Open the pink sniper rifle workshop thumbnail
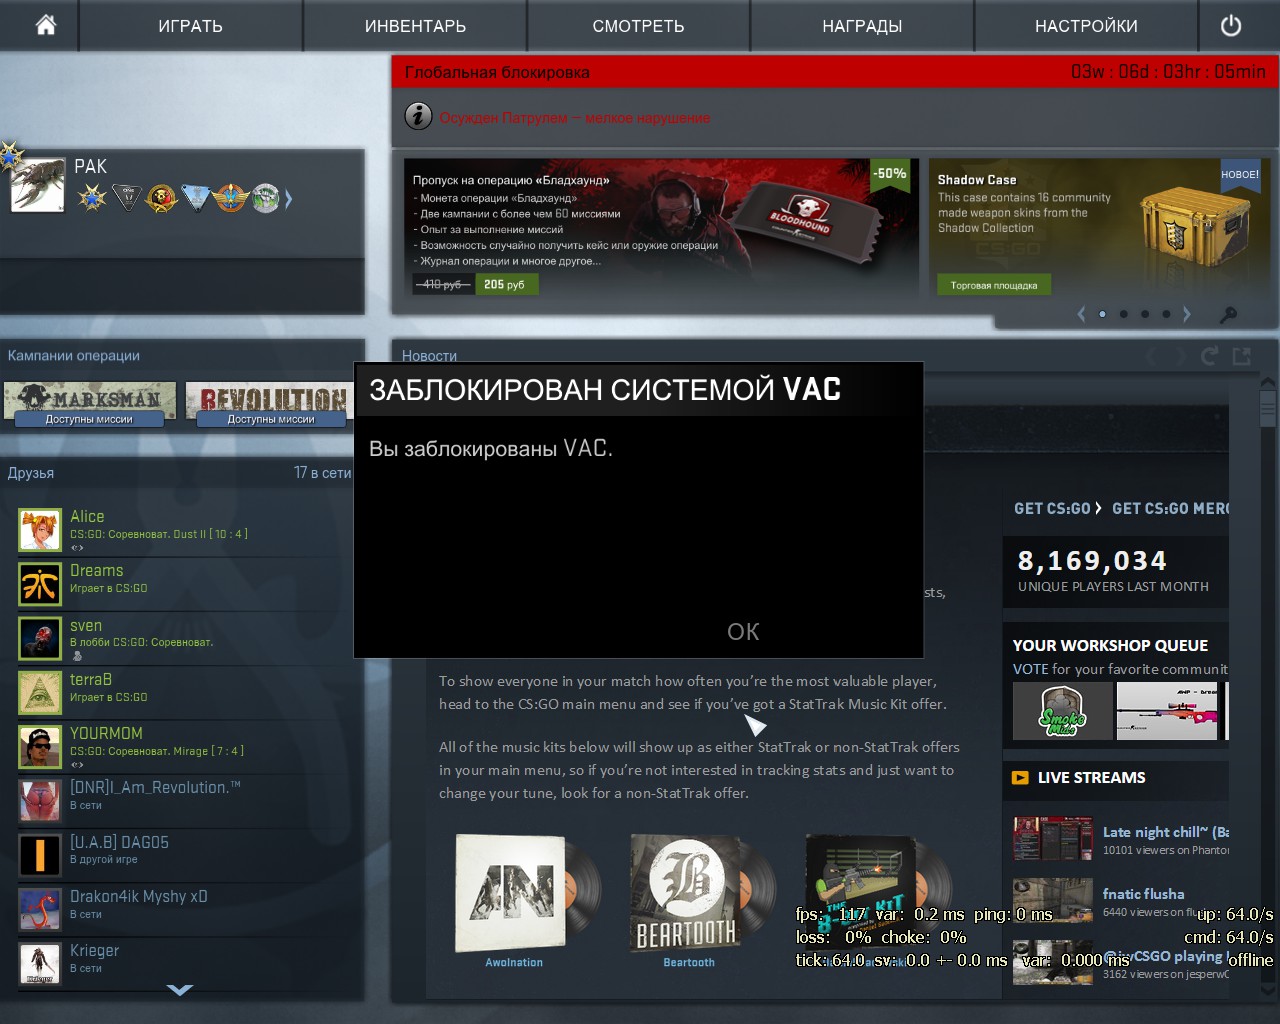The height and width of the screenshot is (1024, 1280). click(x=1167, y=711)
